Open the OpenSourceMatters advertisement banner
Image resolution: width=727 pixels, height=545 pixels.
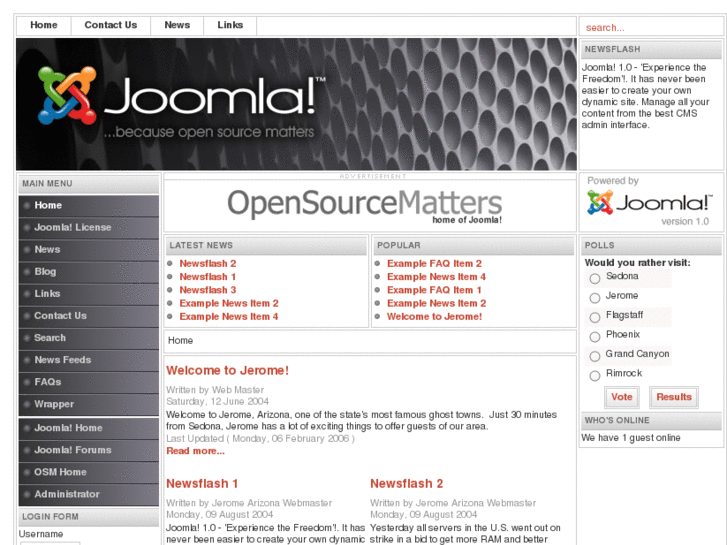click(364, 205)
